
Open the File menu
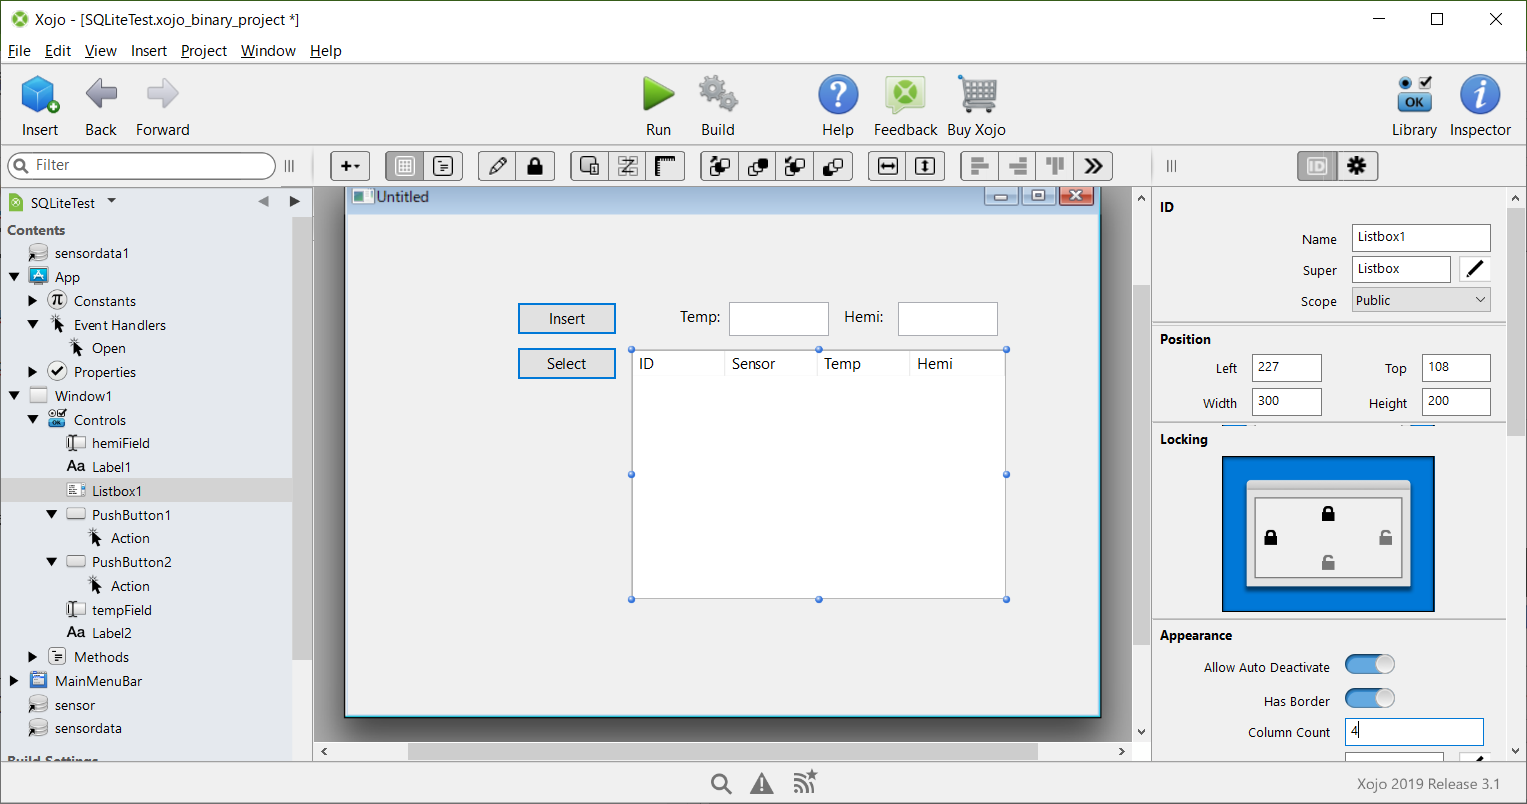[19, 50]
